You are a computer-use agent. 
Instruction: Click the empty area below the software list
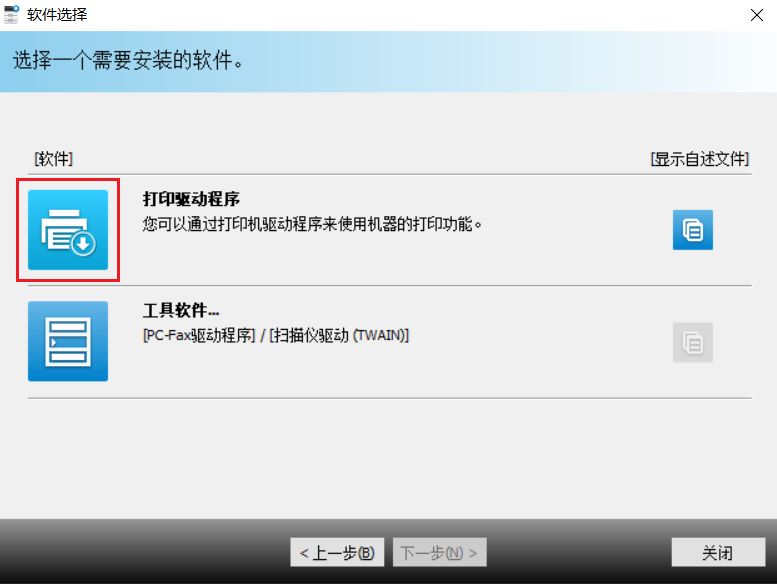(x=388, y=458)
